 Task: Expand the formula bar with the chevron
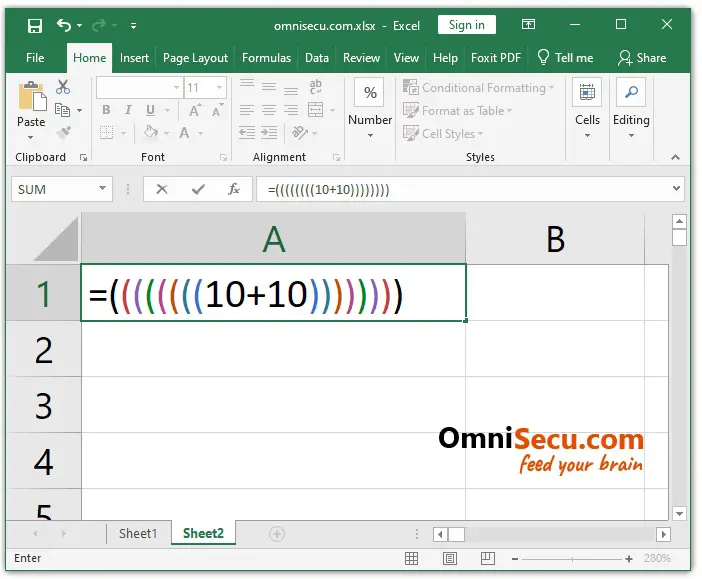(677, 189)
